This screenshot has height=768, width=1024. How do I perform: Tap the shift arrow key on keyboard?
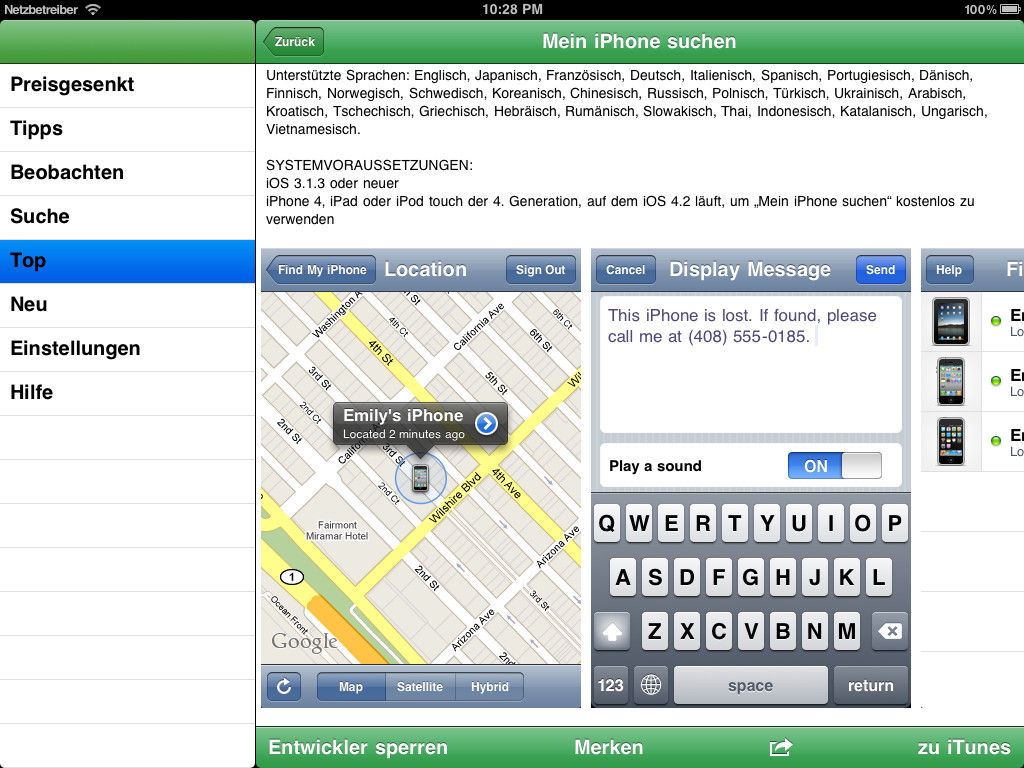tap(612, 632)
